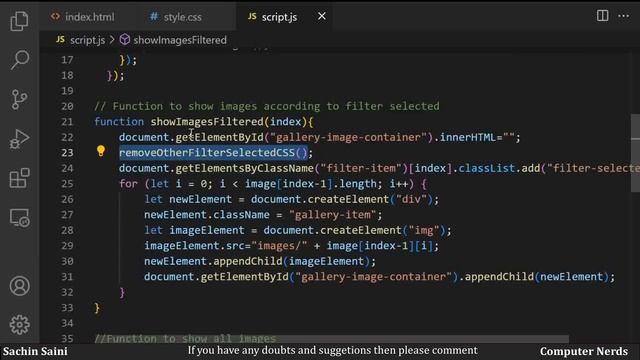
Task: Open the Source Control view
Action: tap(19, 99)
